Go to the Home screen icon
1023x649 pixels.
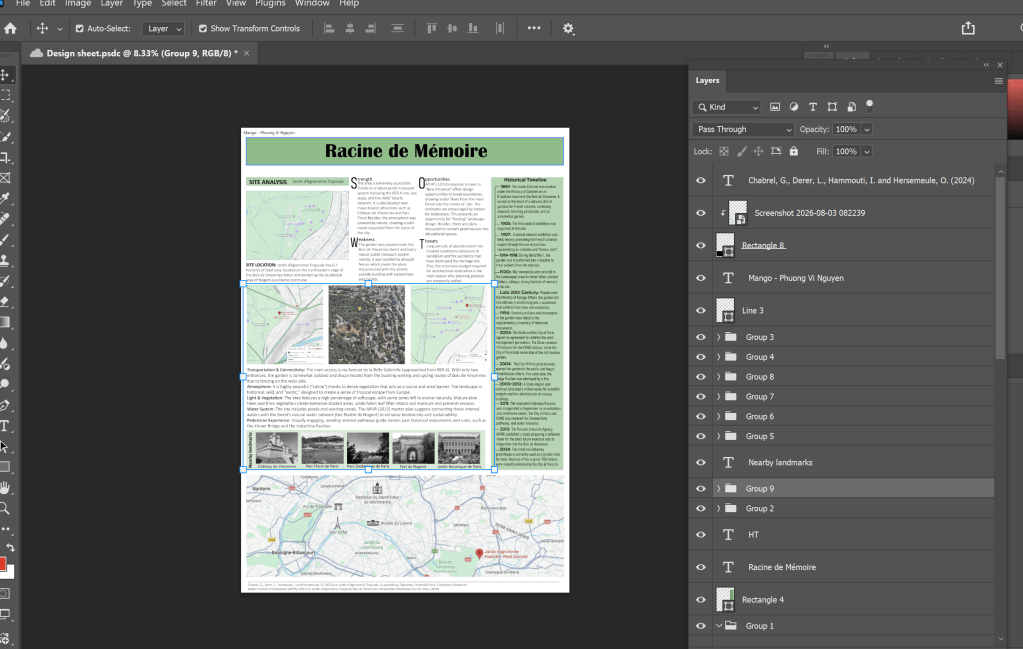click(10, 29)
